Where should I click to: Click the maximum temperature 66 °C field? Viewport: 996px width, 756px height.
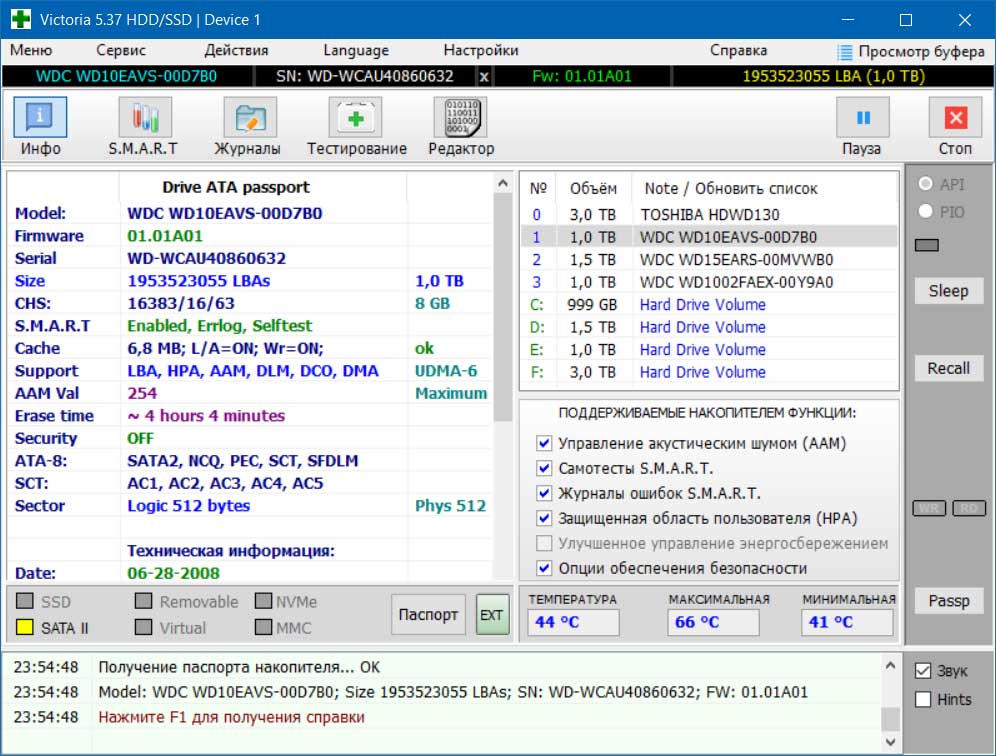[713, 622]
